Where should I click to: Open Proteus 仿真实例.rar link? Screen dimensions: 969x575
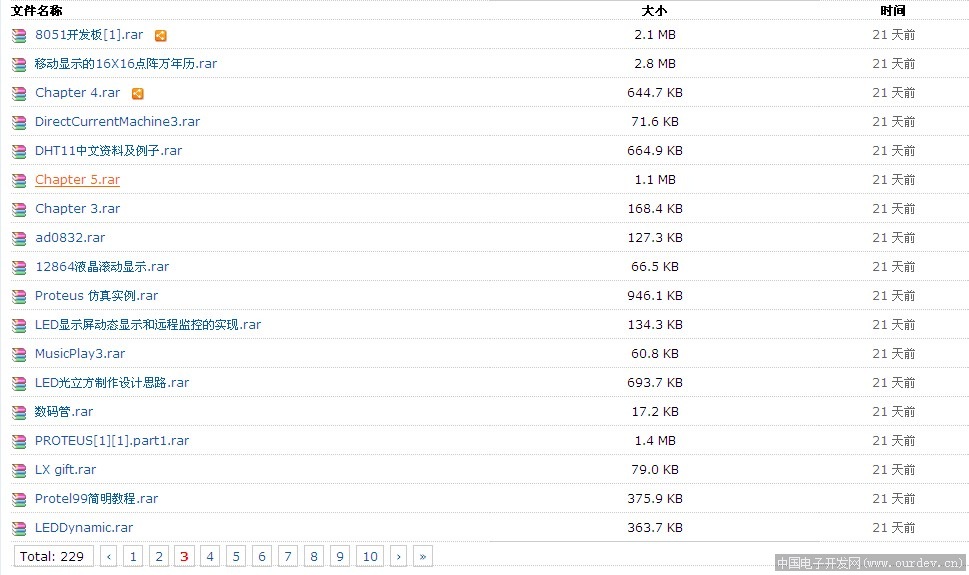coord(96,296)
